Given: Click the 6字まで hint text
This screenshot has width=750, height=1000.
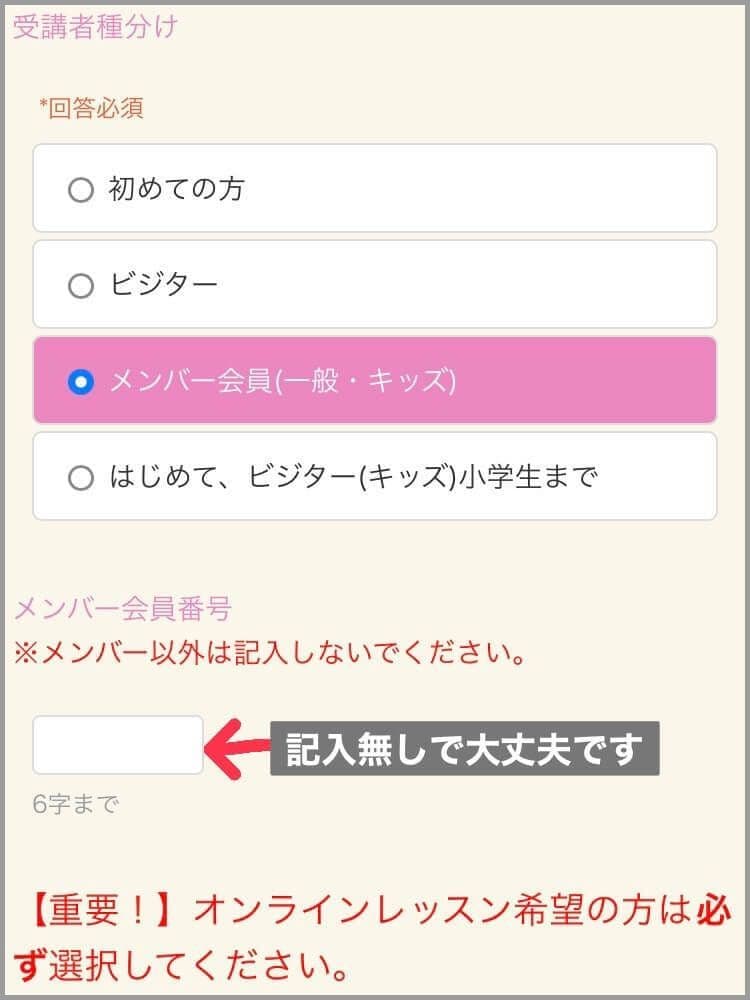Looking at the screenshot, I should tap(75, 803).
